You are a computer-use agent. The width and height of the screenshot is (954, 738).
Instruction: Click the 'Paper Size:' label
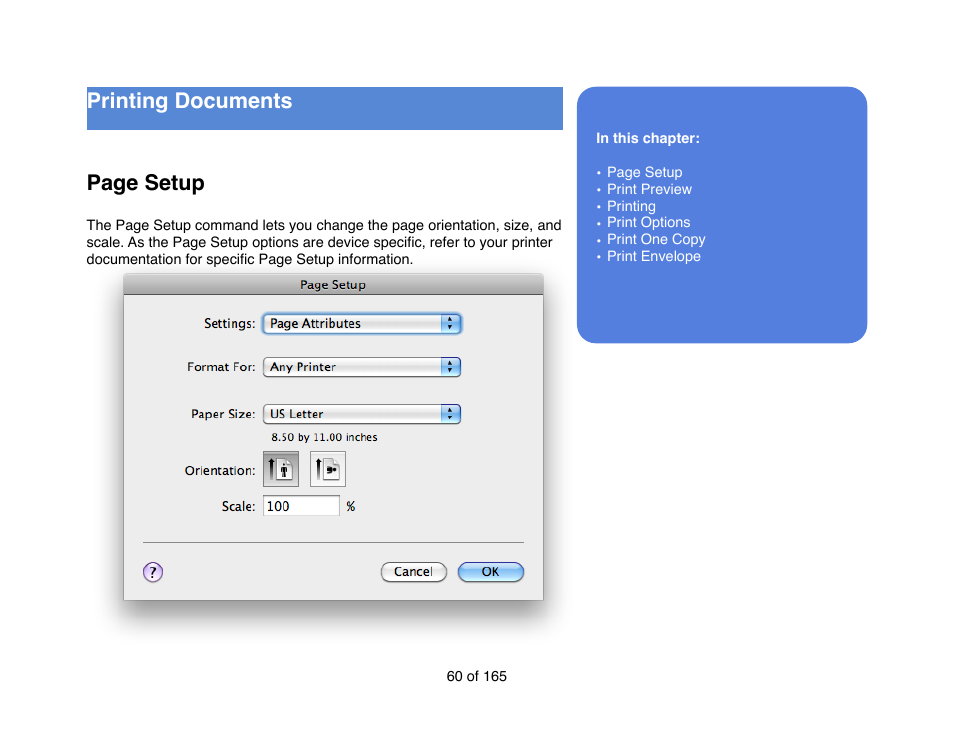coord(223,414)
